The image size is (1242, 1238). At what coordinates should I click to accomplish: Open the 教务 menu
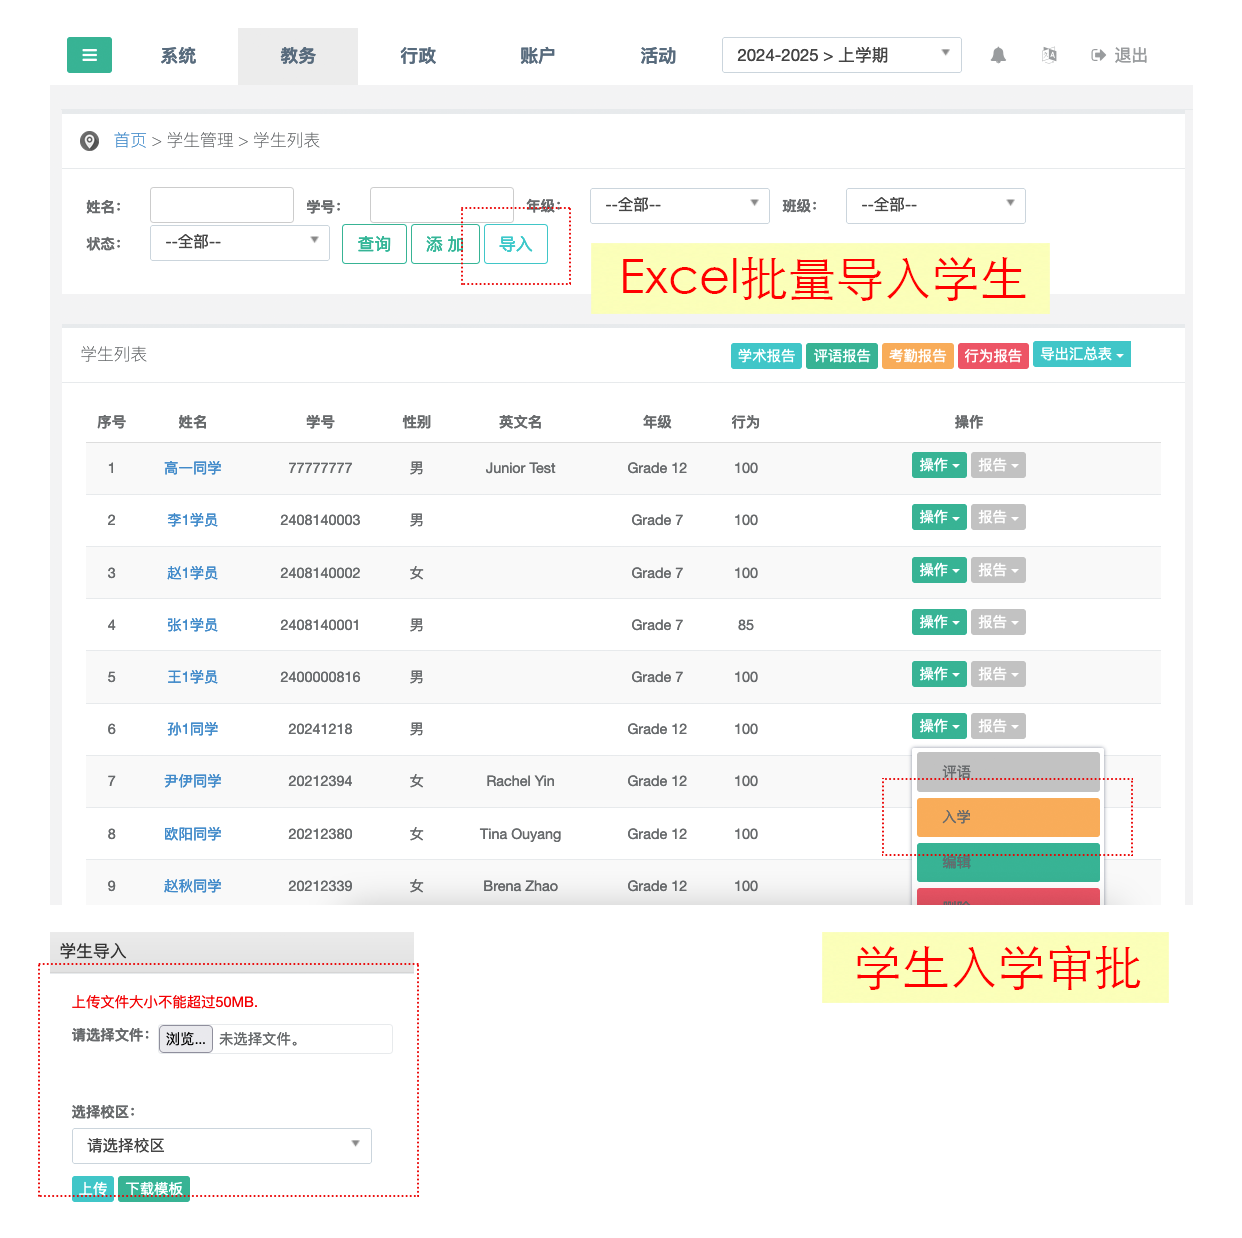click(298, 56)
